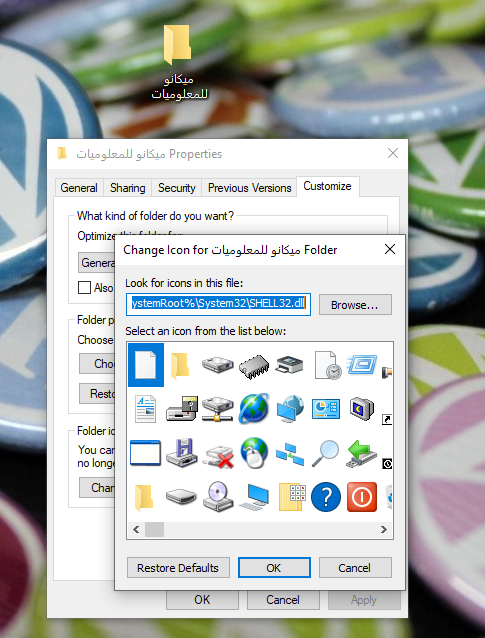
Task: Click the icon file path input field
Action: click(218, 304)
